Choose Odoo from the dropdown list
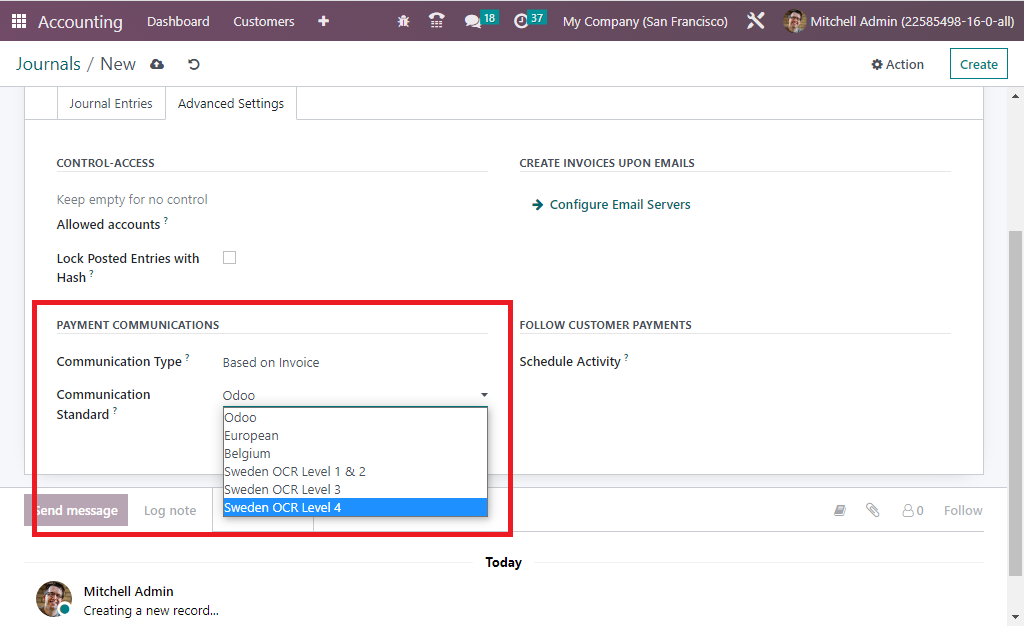The height and width of the screenshot is (626, 1024). pyautogui.click(x=355, y=417)
